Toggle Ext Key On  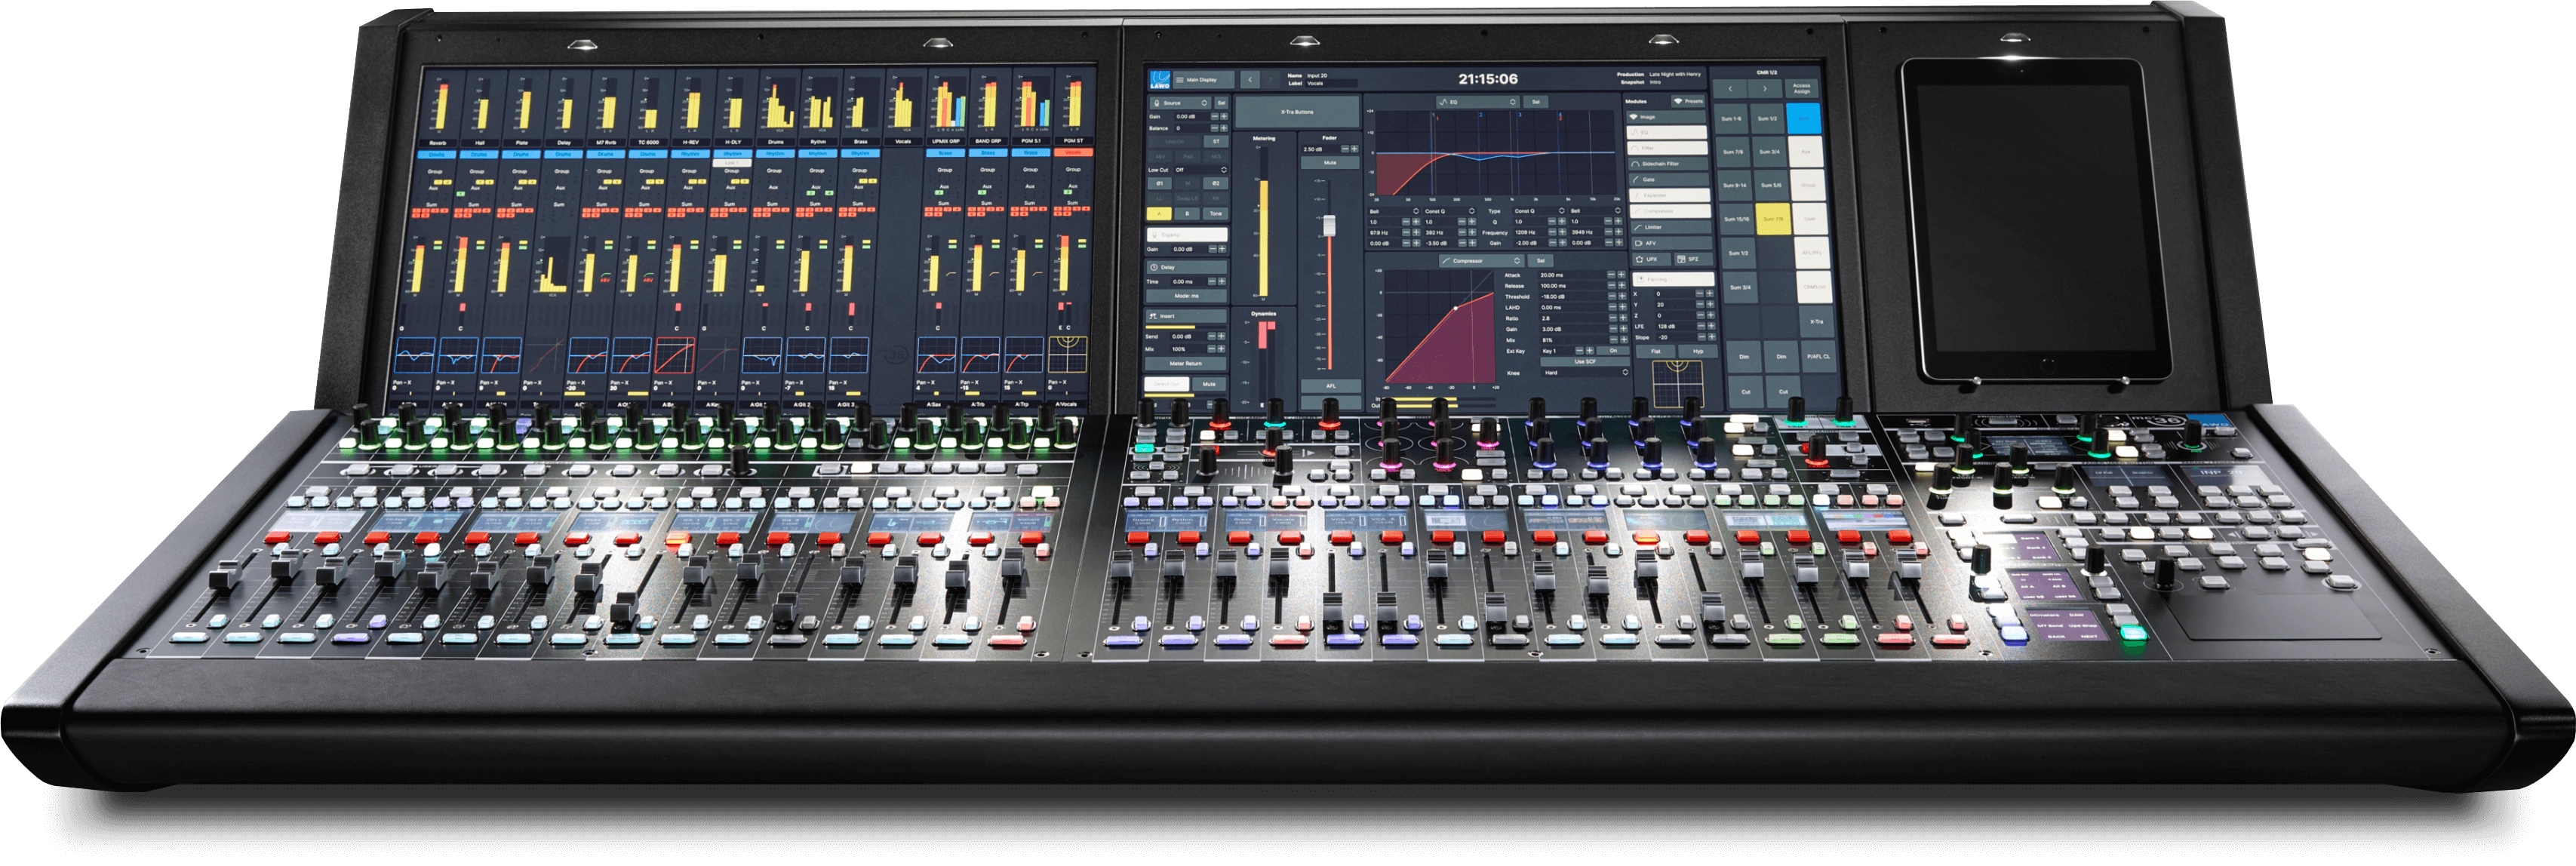click(1614, 351)
